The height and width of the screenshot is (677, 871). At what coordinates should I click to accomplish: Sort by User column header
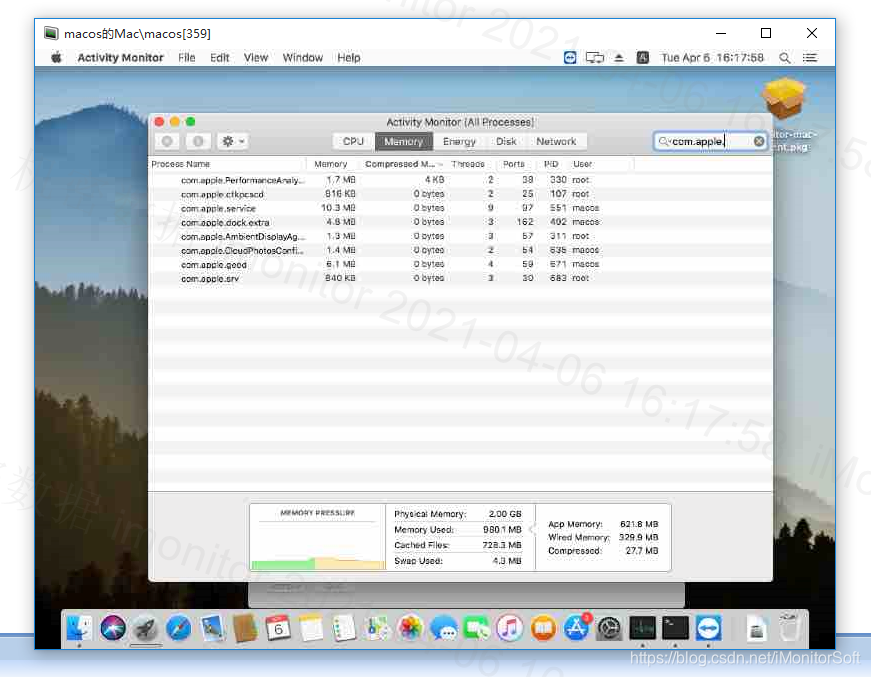(583, 164)
